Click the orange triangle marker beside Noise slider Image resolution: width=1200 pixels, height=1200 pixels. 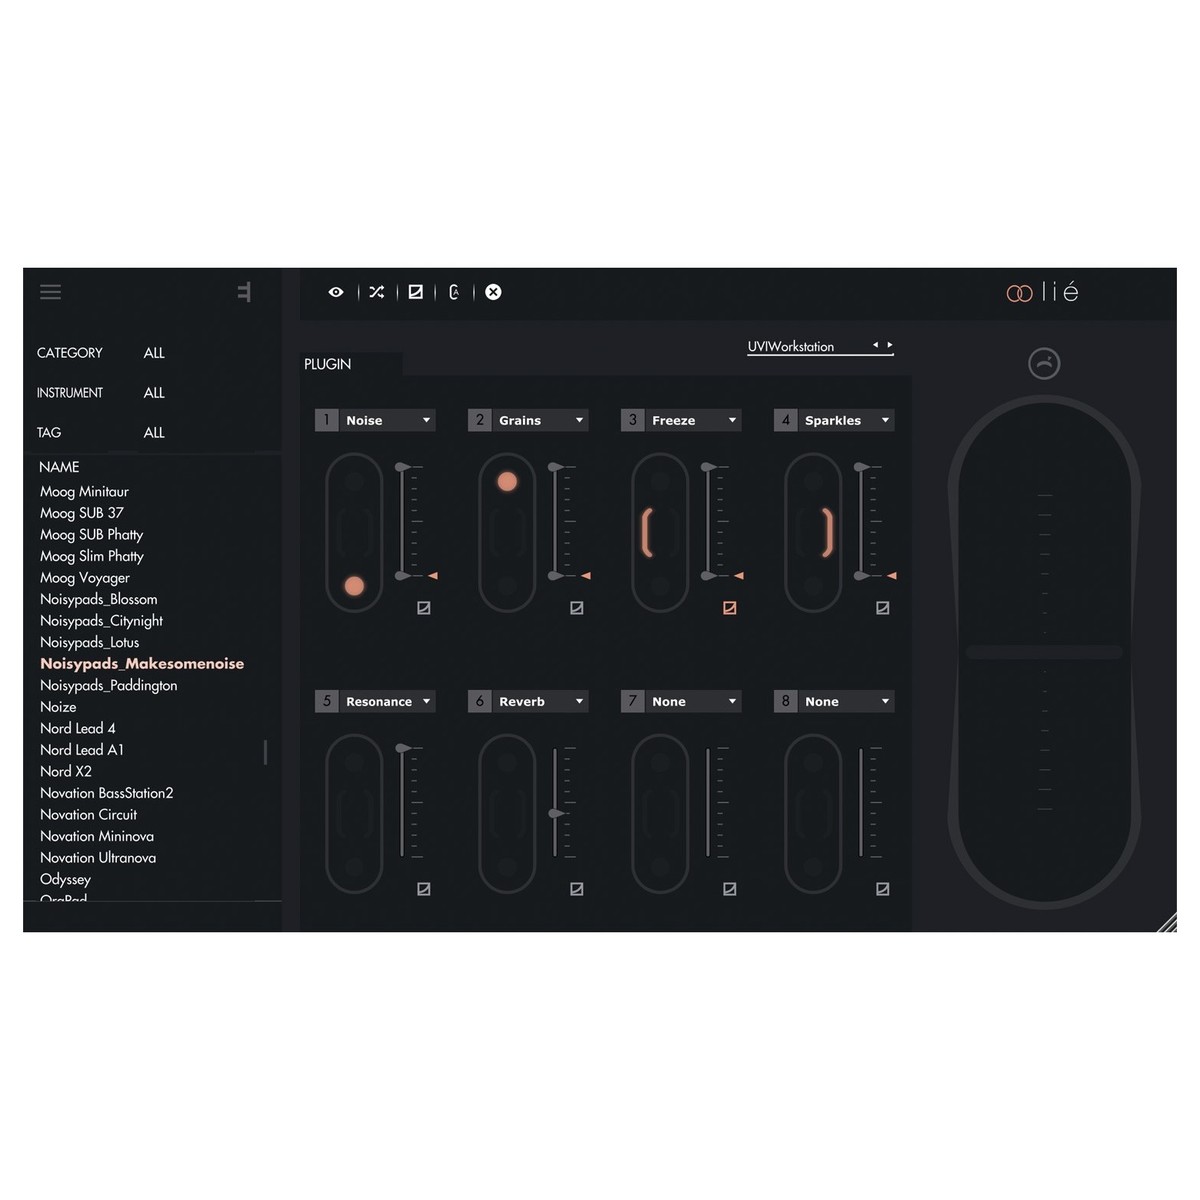point(433,576)
